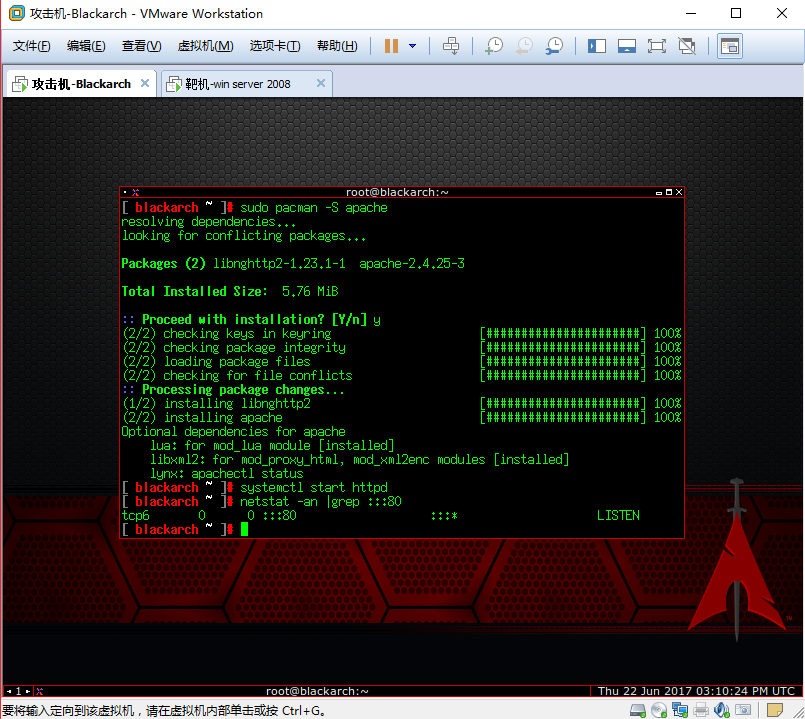805x719 pixels.
Task: Close the 攻击机-Blackarch tab
Action: tap(145, 83)
